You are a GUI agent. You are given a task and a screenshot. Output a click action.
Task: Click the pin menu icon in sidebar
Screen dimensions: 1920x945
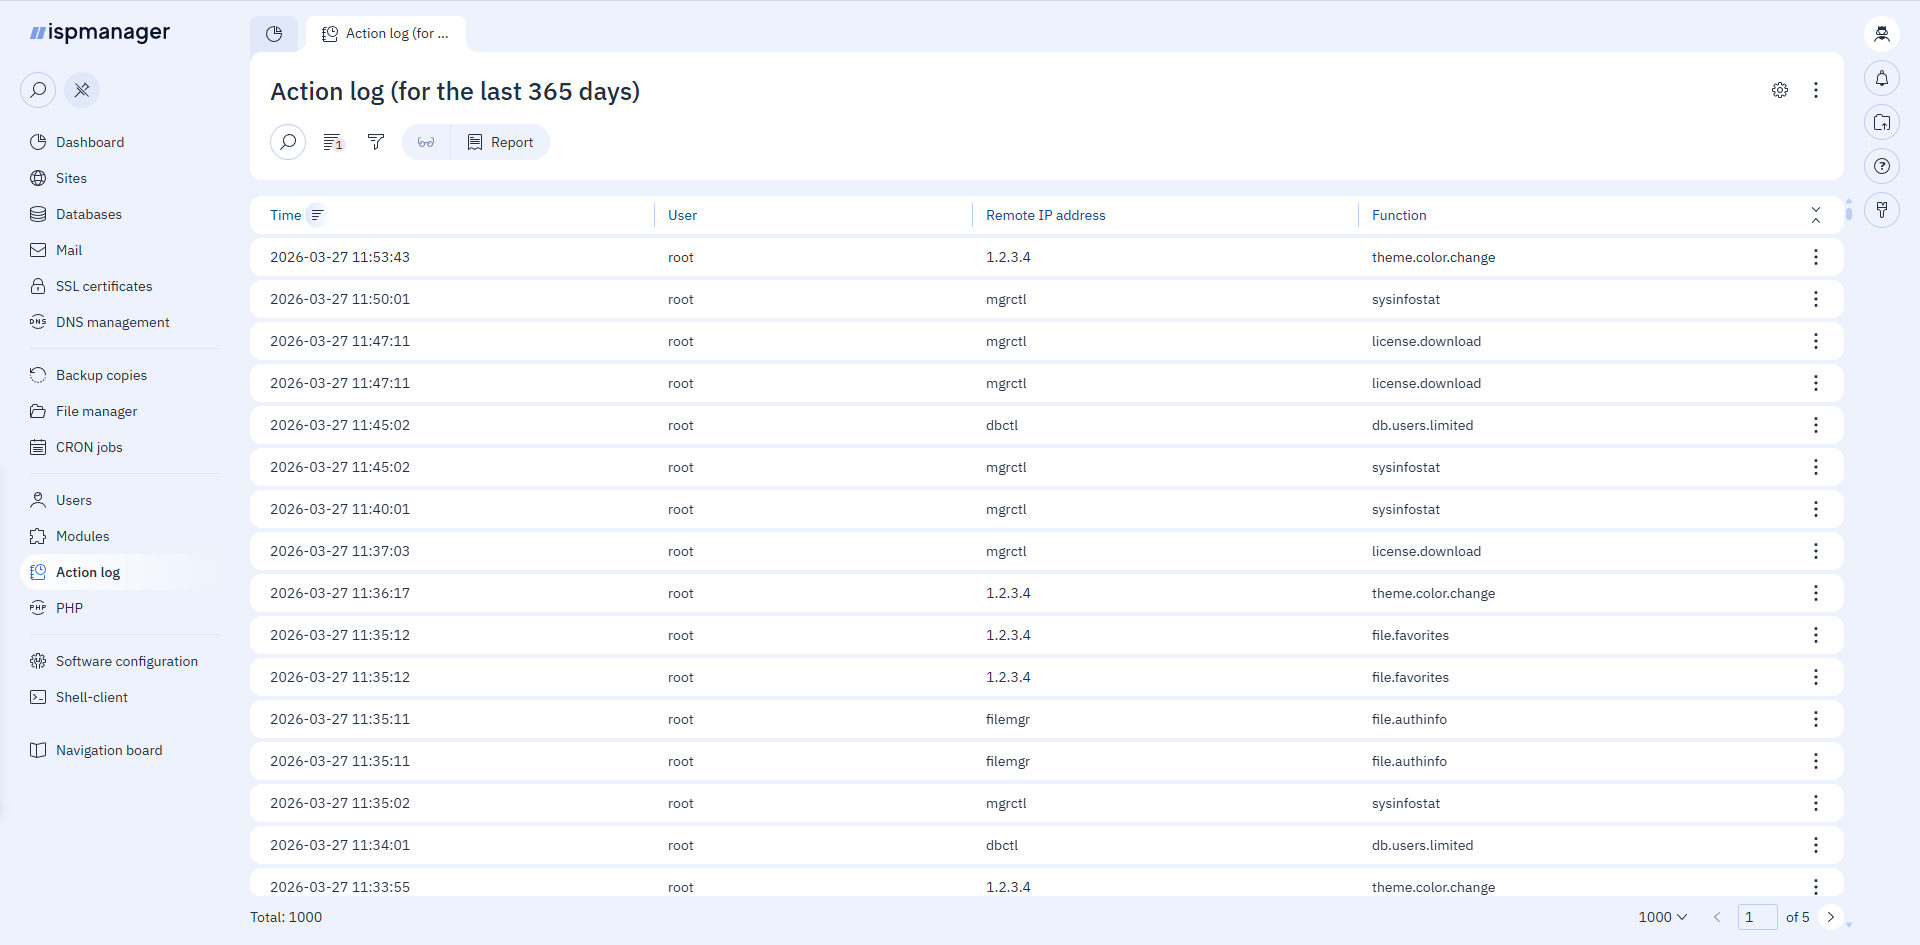pyautogui.click(x=82, y=90)
